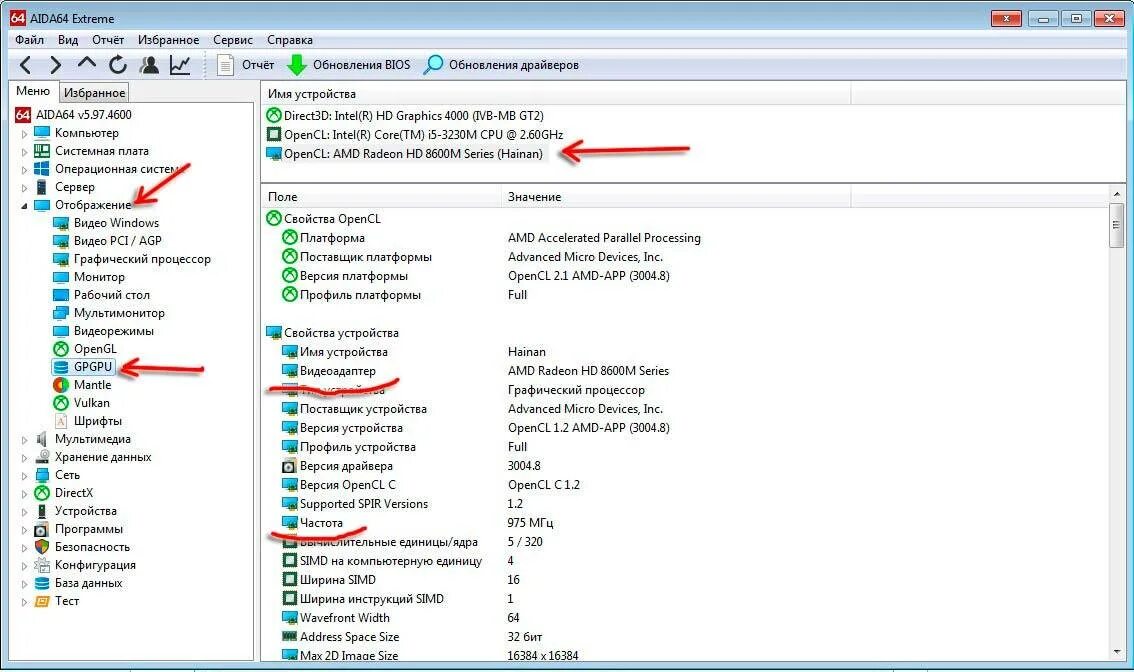This screenshot has height=672, width=1134.
Task: Select OpenCL Intel Core i5-3230M CPU device
Action: [414, 135]
